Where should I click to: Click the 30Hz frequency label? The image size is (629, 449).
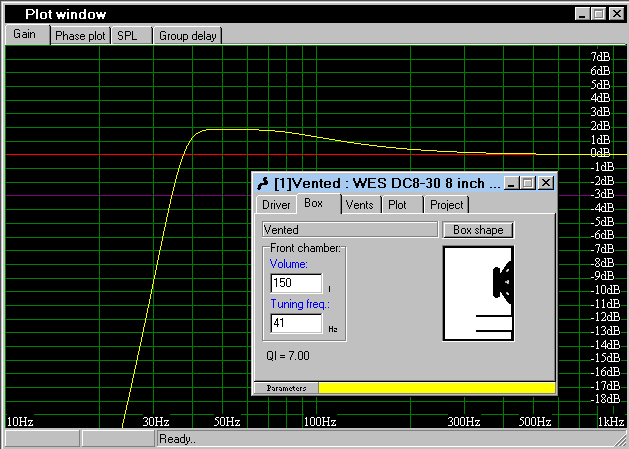pyautogui.click(x=156, y=422)
